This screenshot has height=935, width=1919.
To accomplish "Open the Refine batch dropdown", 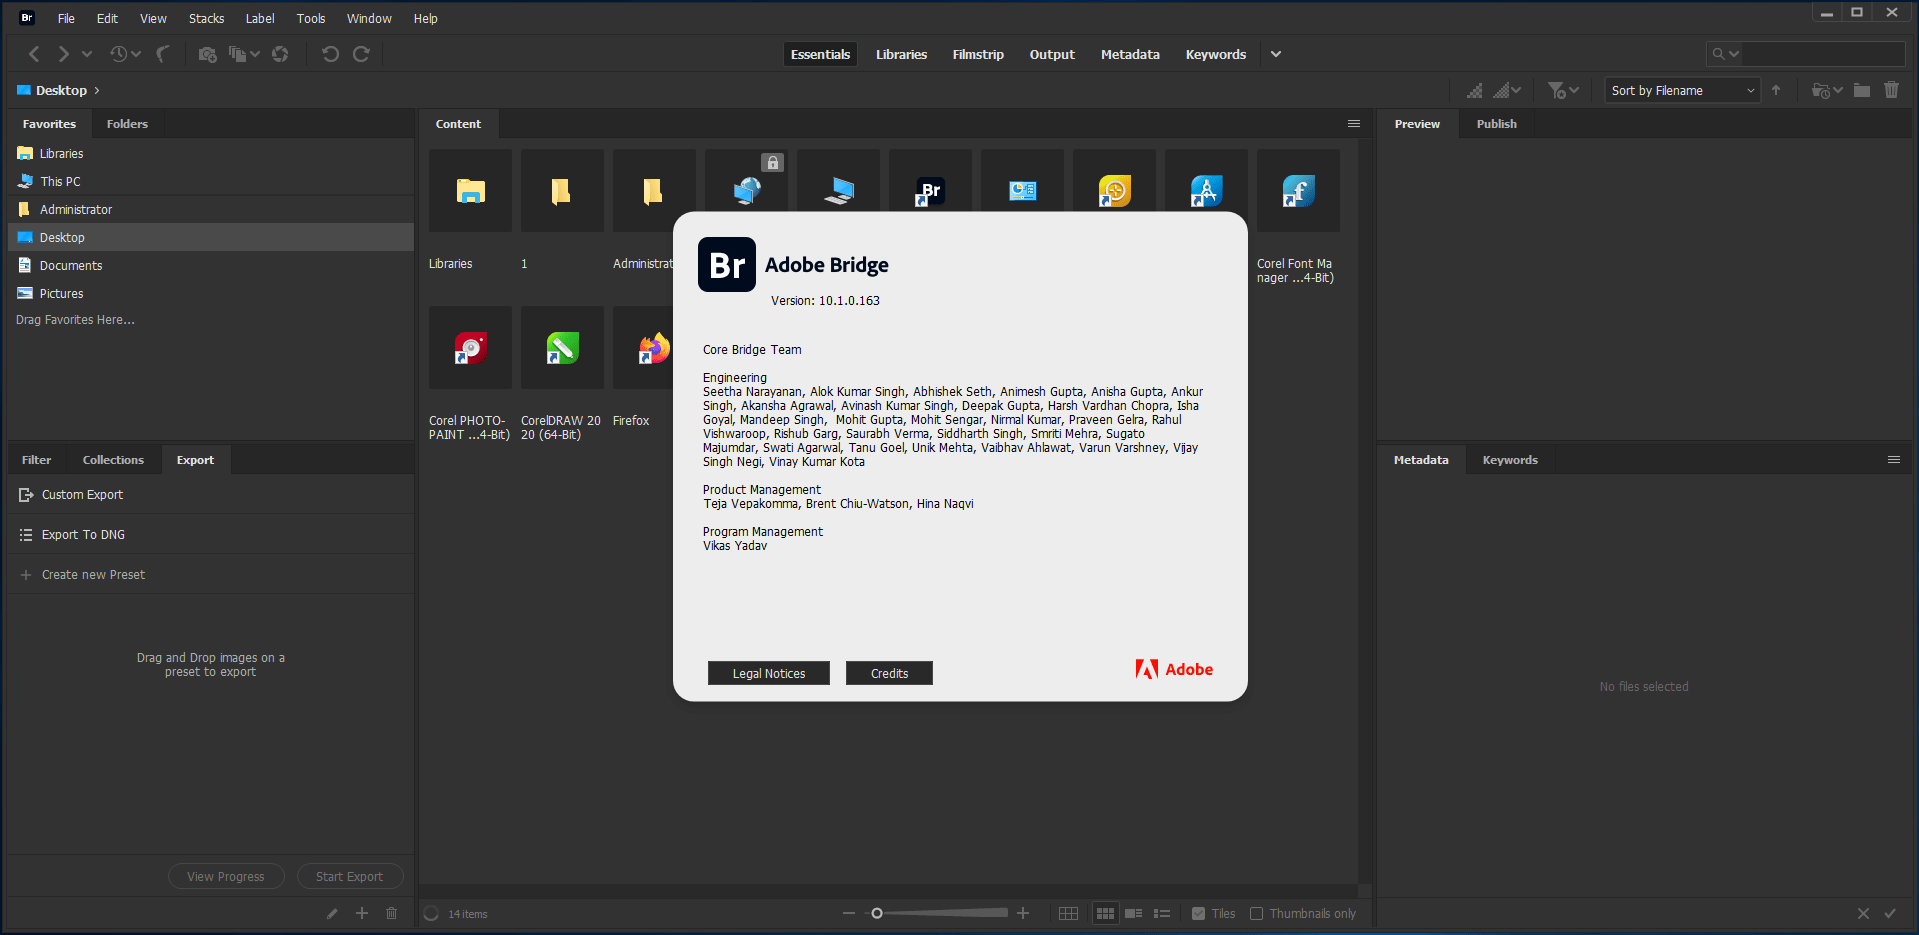I will [x=243, y=54].
